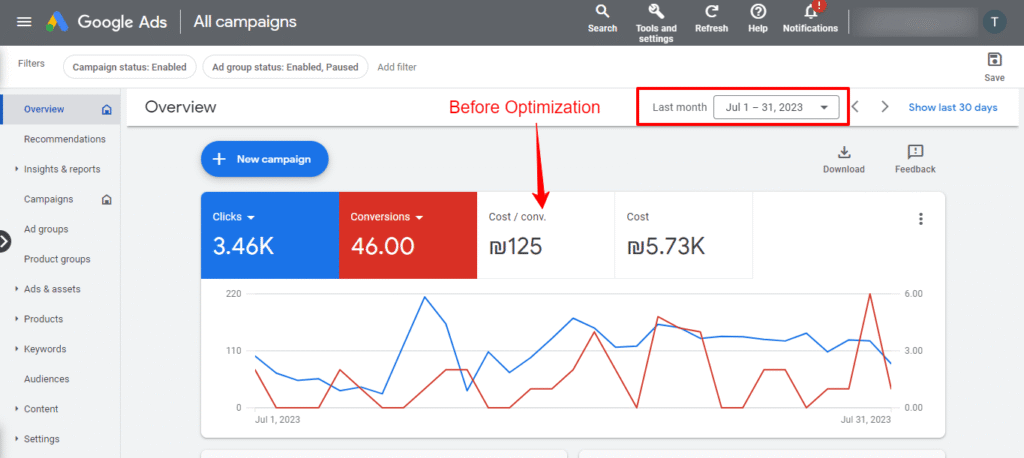The height and width of the screenshot is (458, 1024).
Task: Expand Insights & reports section
Action: point(61,169)
